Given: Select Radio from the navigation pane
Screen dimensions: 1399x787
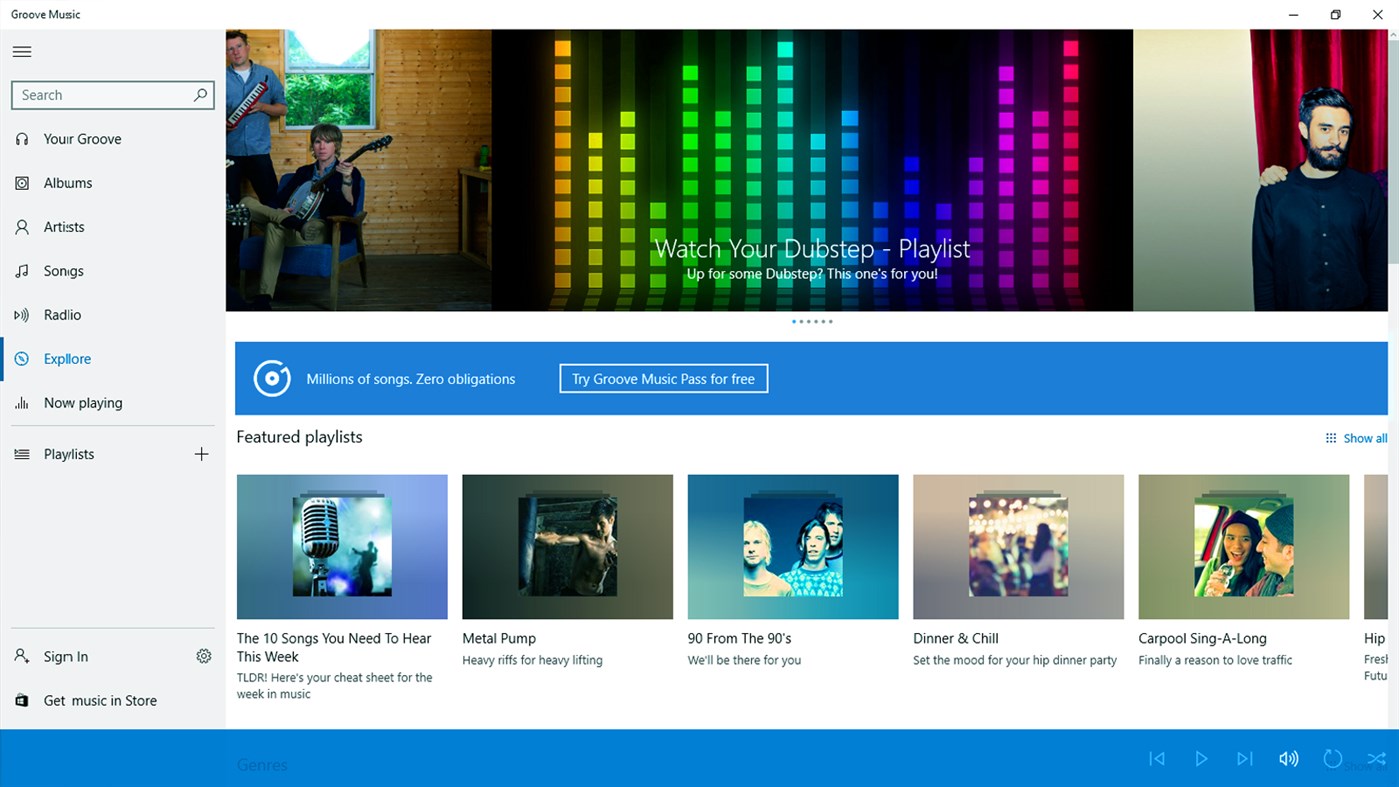Looking at the screenshot, I should click(60, 314).
